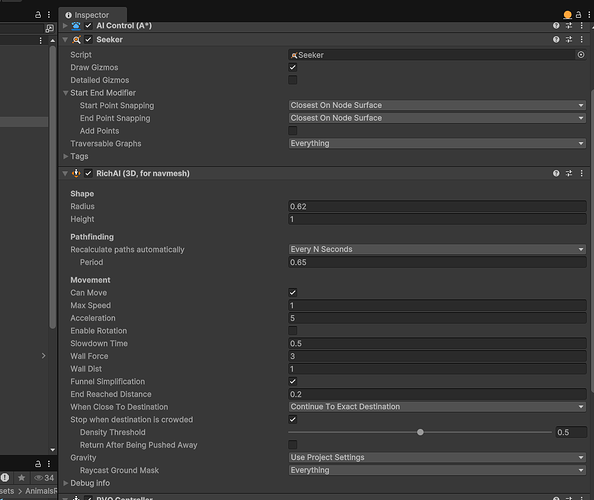Select the Inspector tab

pos(92,15)
